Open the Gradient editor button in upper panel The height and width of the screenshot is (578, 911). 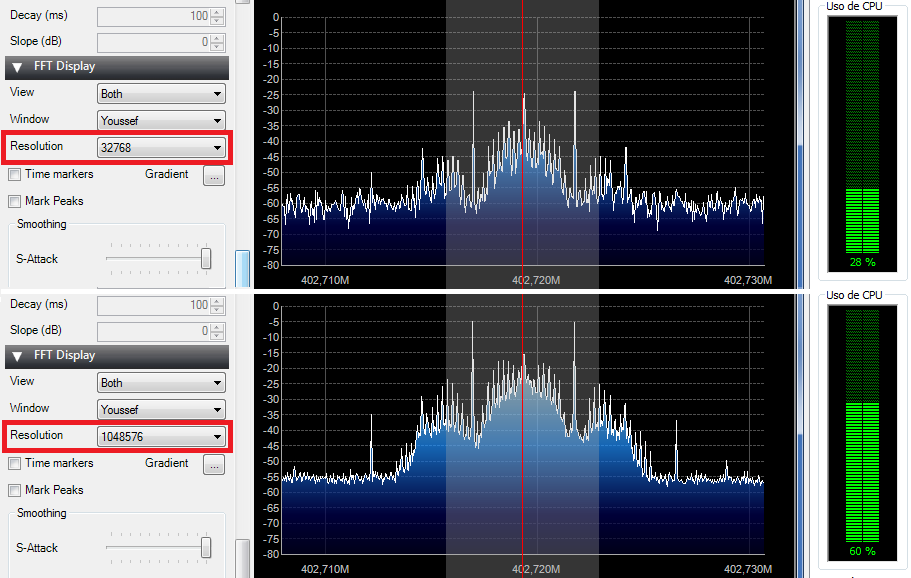(214, 175)
